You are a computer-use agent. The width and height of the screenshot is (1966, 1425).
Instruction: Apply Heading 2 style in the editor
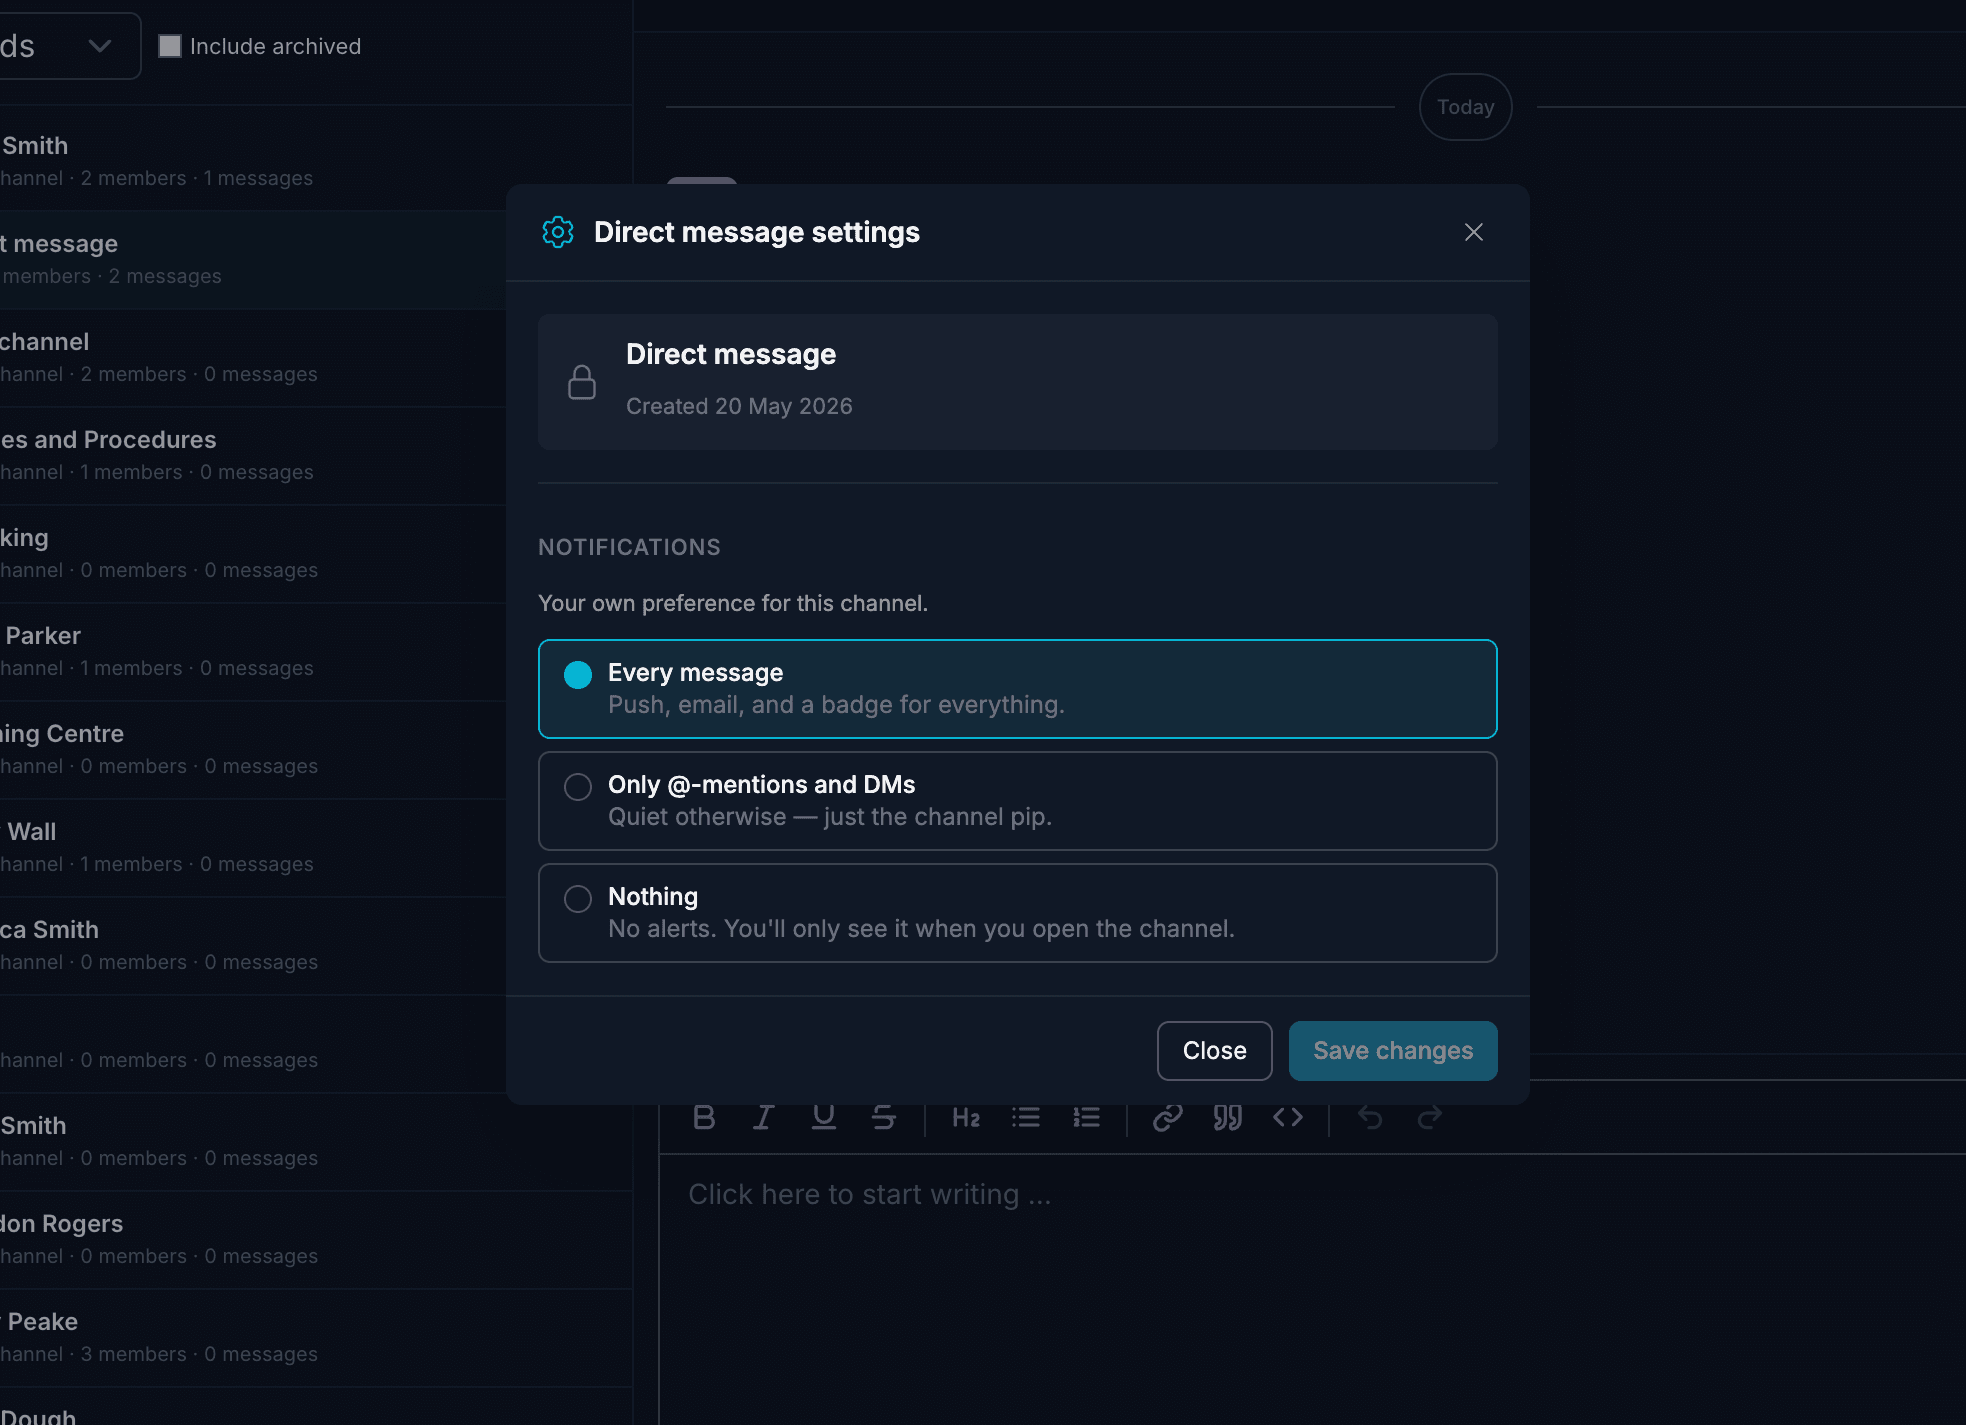(x=966, y=1117)
